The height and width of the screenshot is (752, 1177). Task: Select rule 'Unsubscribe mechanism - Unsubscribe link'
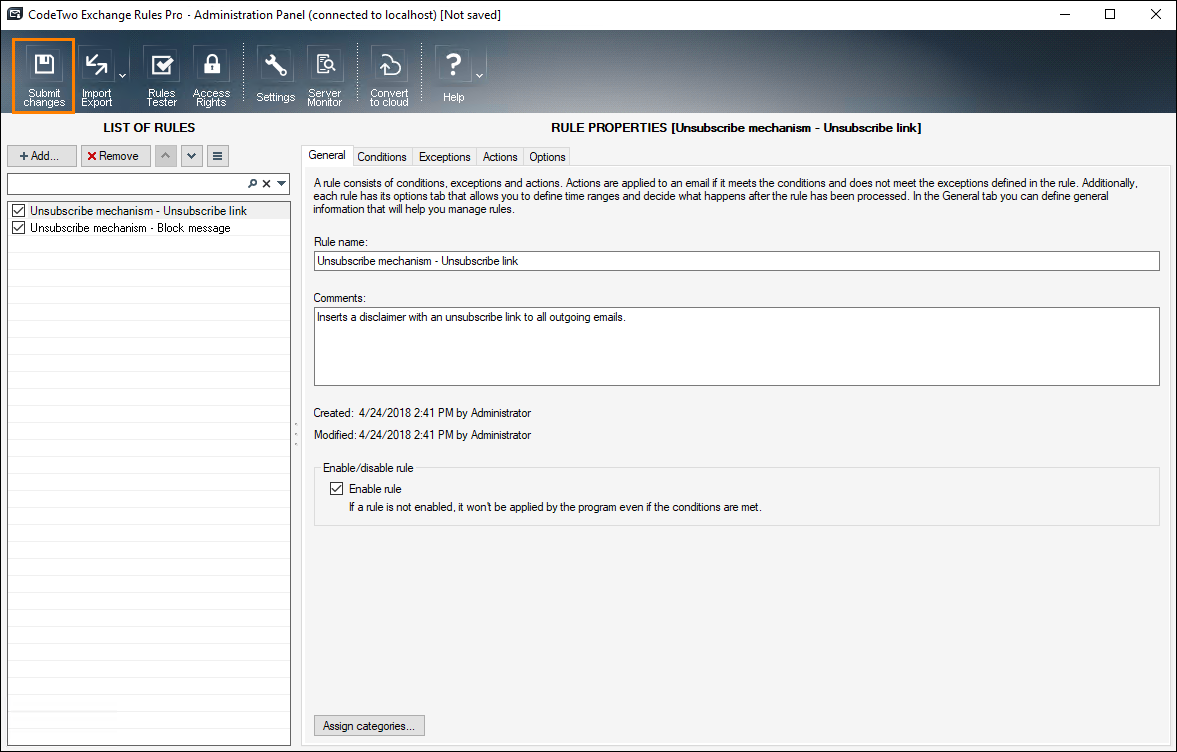click(x=149, y=211)
